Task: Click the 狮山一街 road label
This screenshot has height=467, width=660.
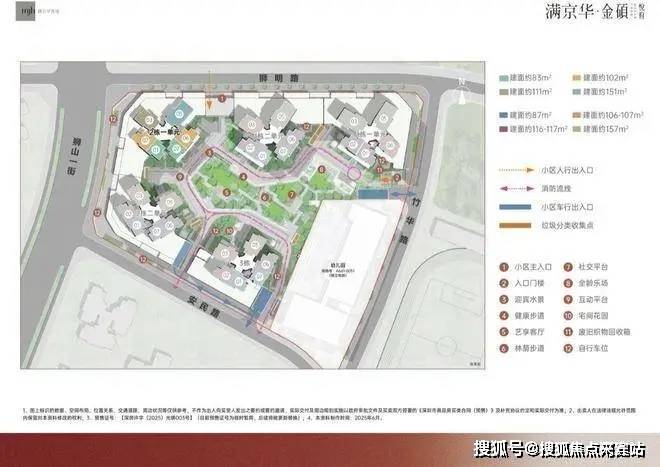Action: (74, 157)
